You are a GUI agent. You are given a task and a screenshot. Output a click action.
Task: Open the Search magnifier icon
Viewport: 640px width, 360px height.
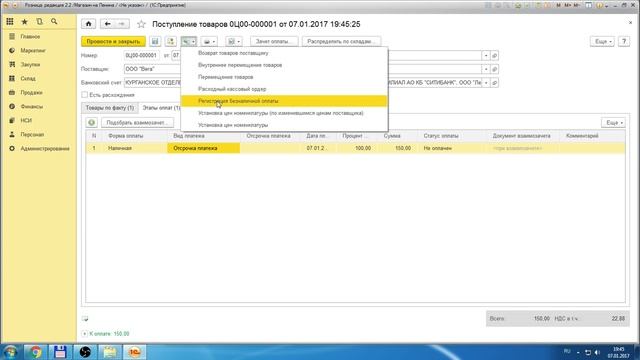click(54, 22)
